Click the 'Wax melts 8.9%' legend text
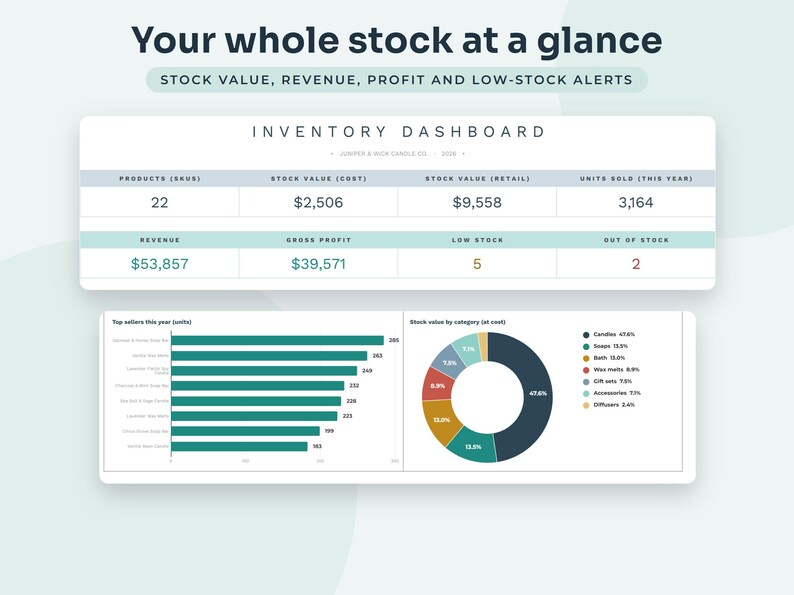 click(x=616, y=370)
